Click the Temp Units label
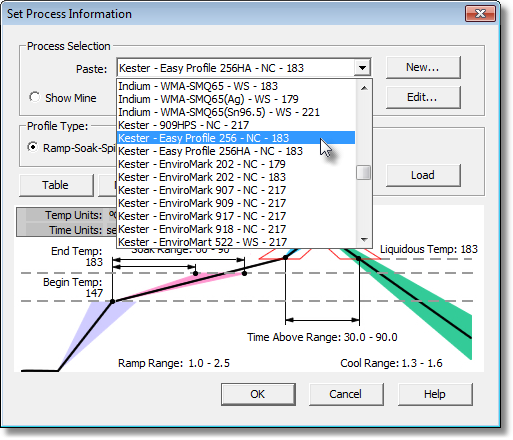The width and height of the screenshot is (513, 440). pyautogui.click(x=74, y=215)
